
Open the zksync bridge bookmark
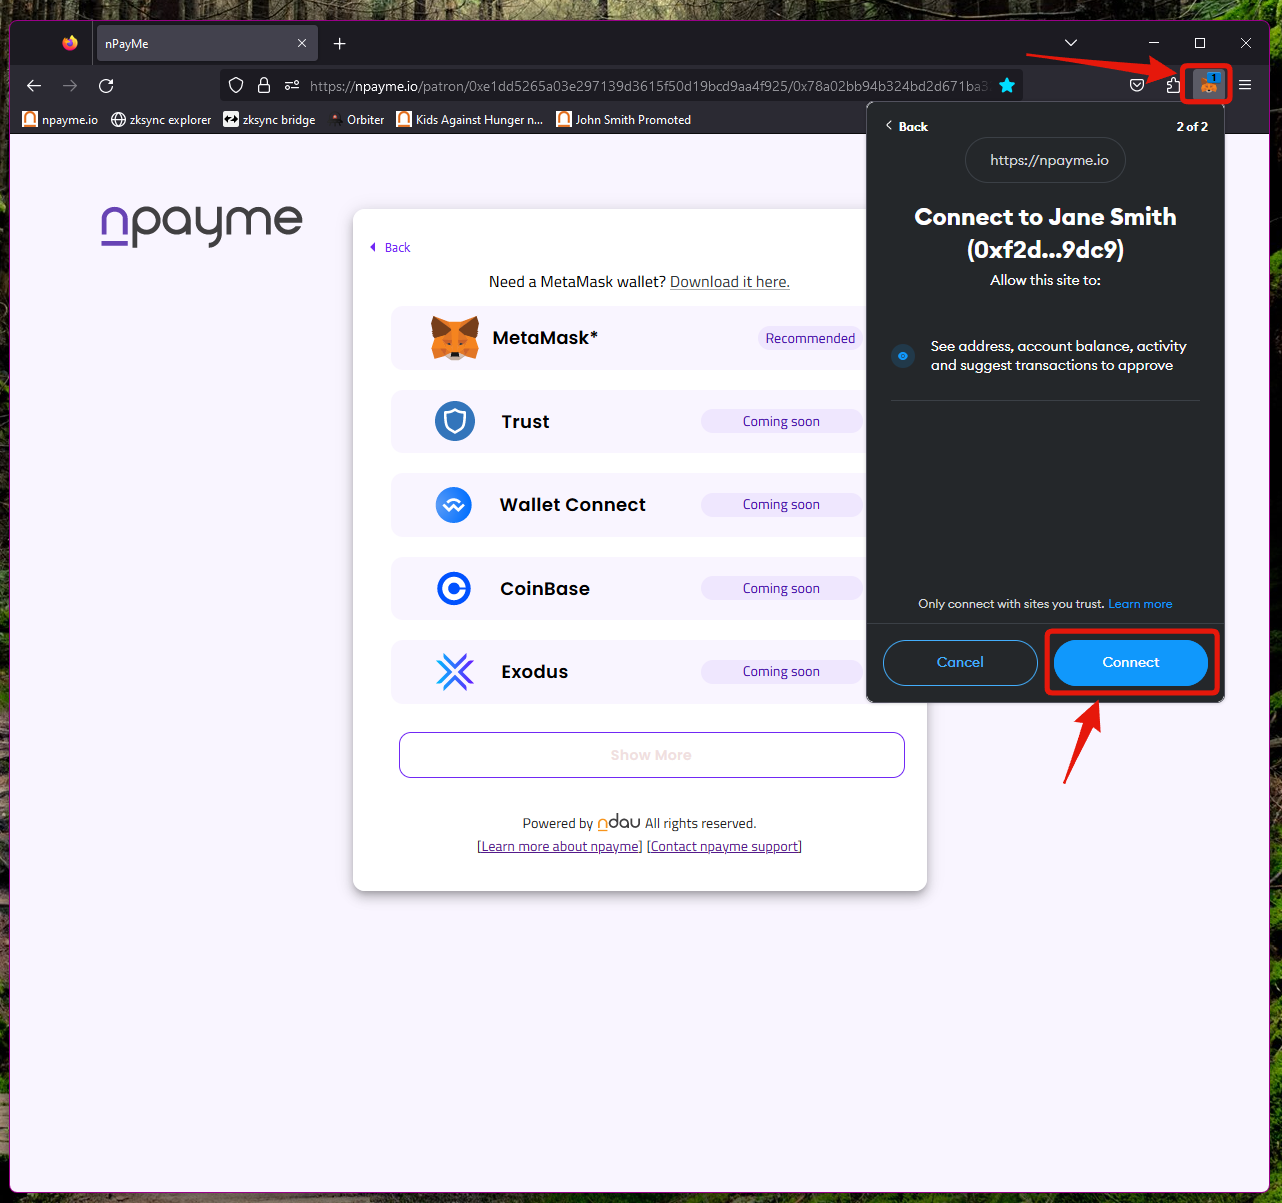(269, 119)
